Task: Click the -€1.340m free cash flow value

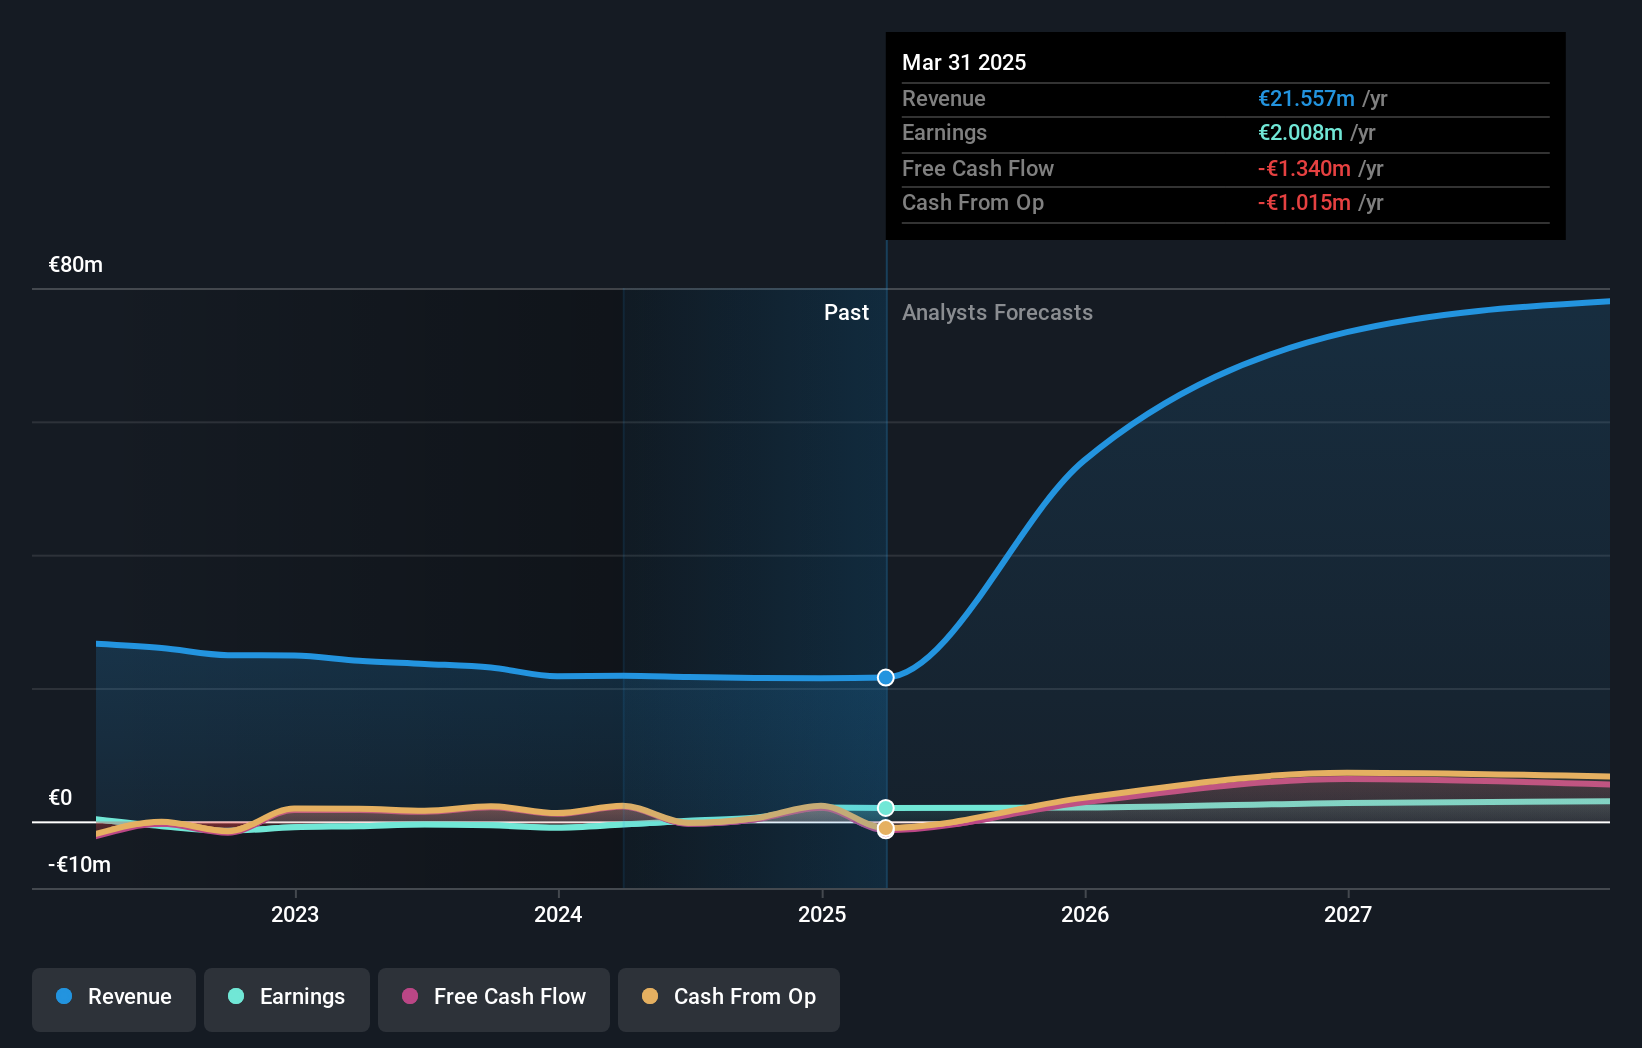Action: [x=1304, y=168]
